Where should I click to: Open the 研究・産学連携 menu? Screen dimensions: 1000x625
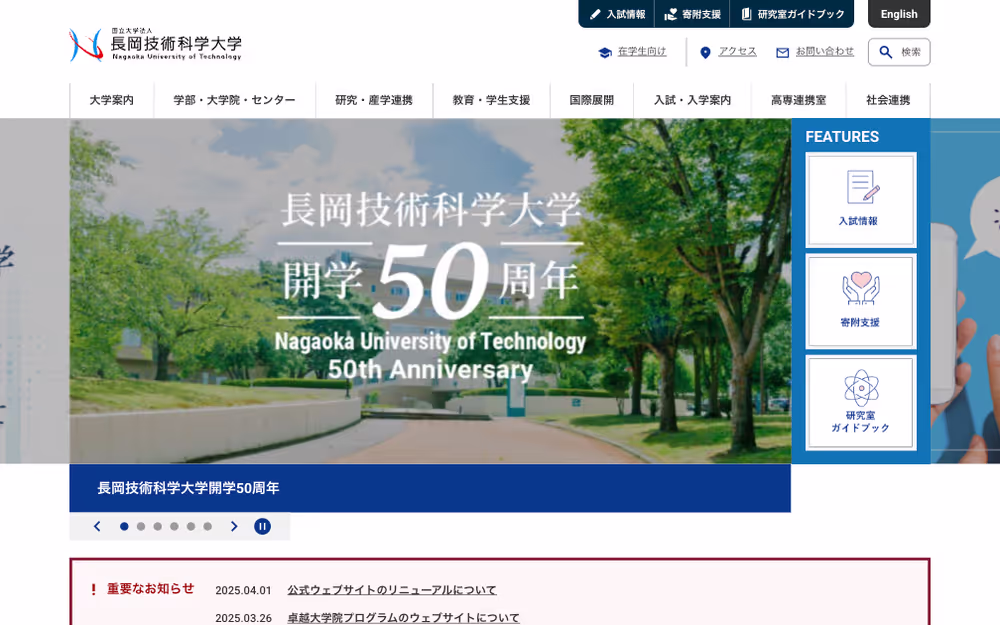(374, 100)
